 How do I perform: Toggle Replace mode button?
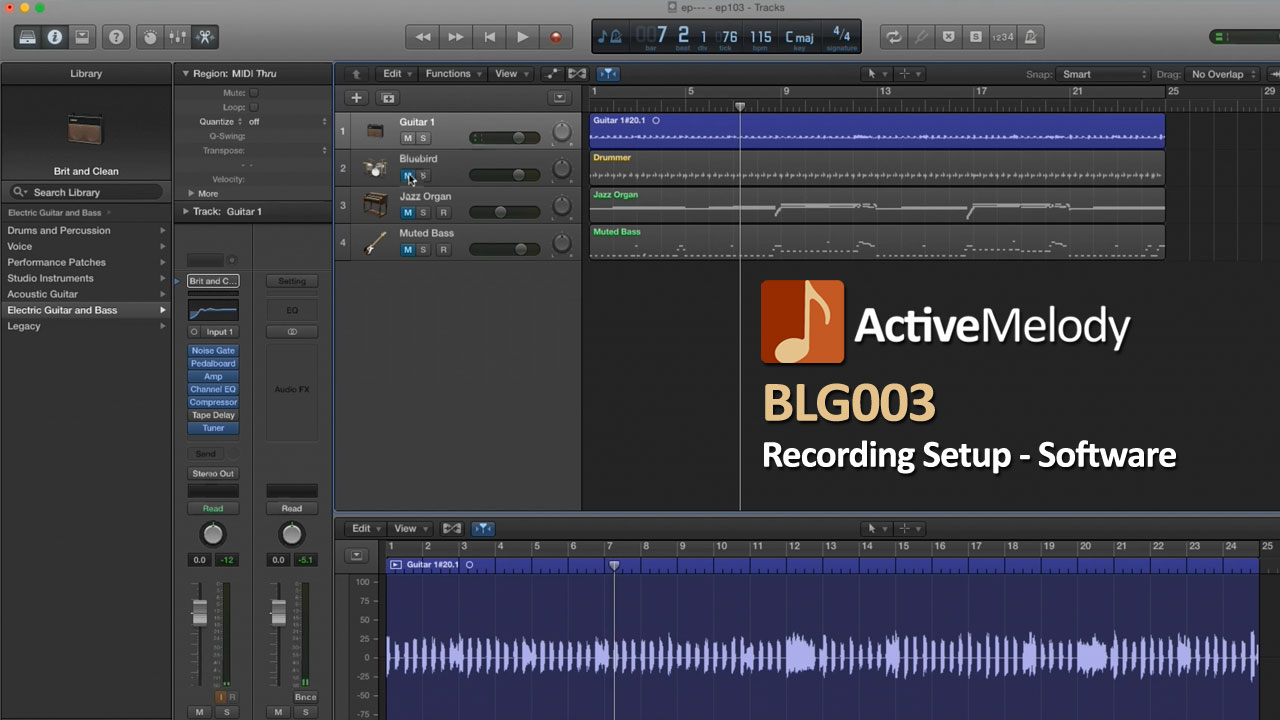click(x=948, y=37)
